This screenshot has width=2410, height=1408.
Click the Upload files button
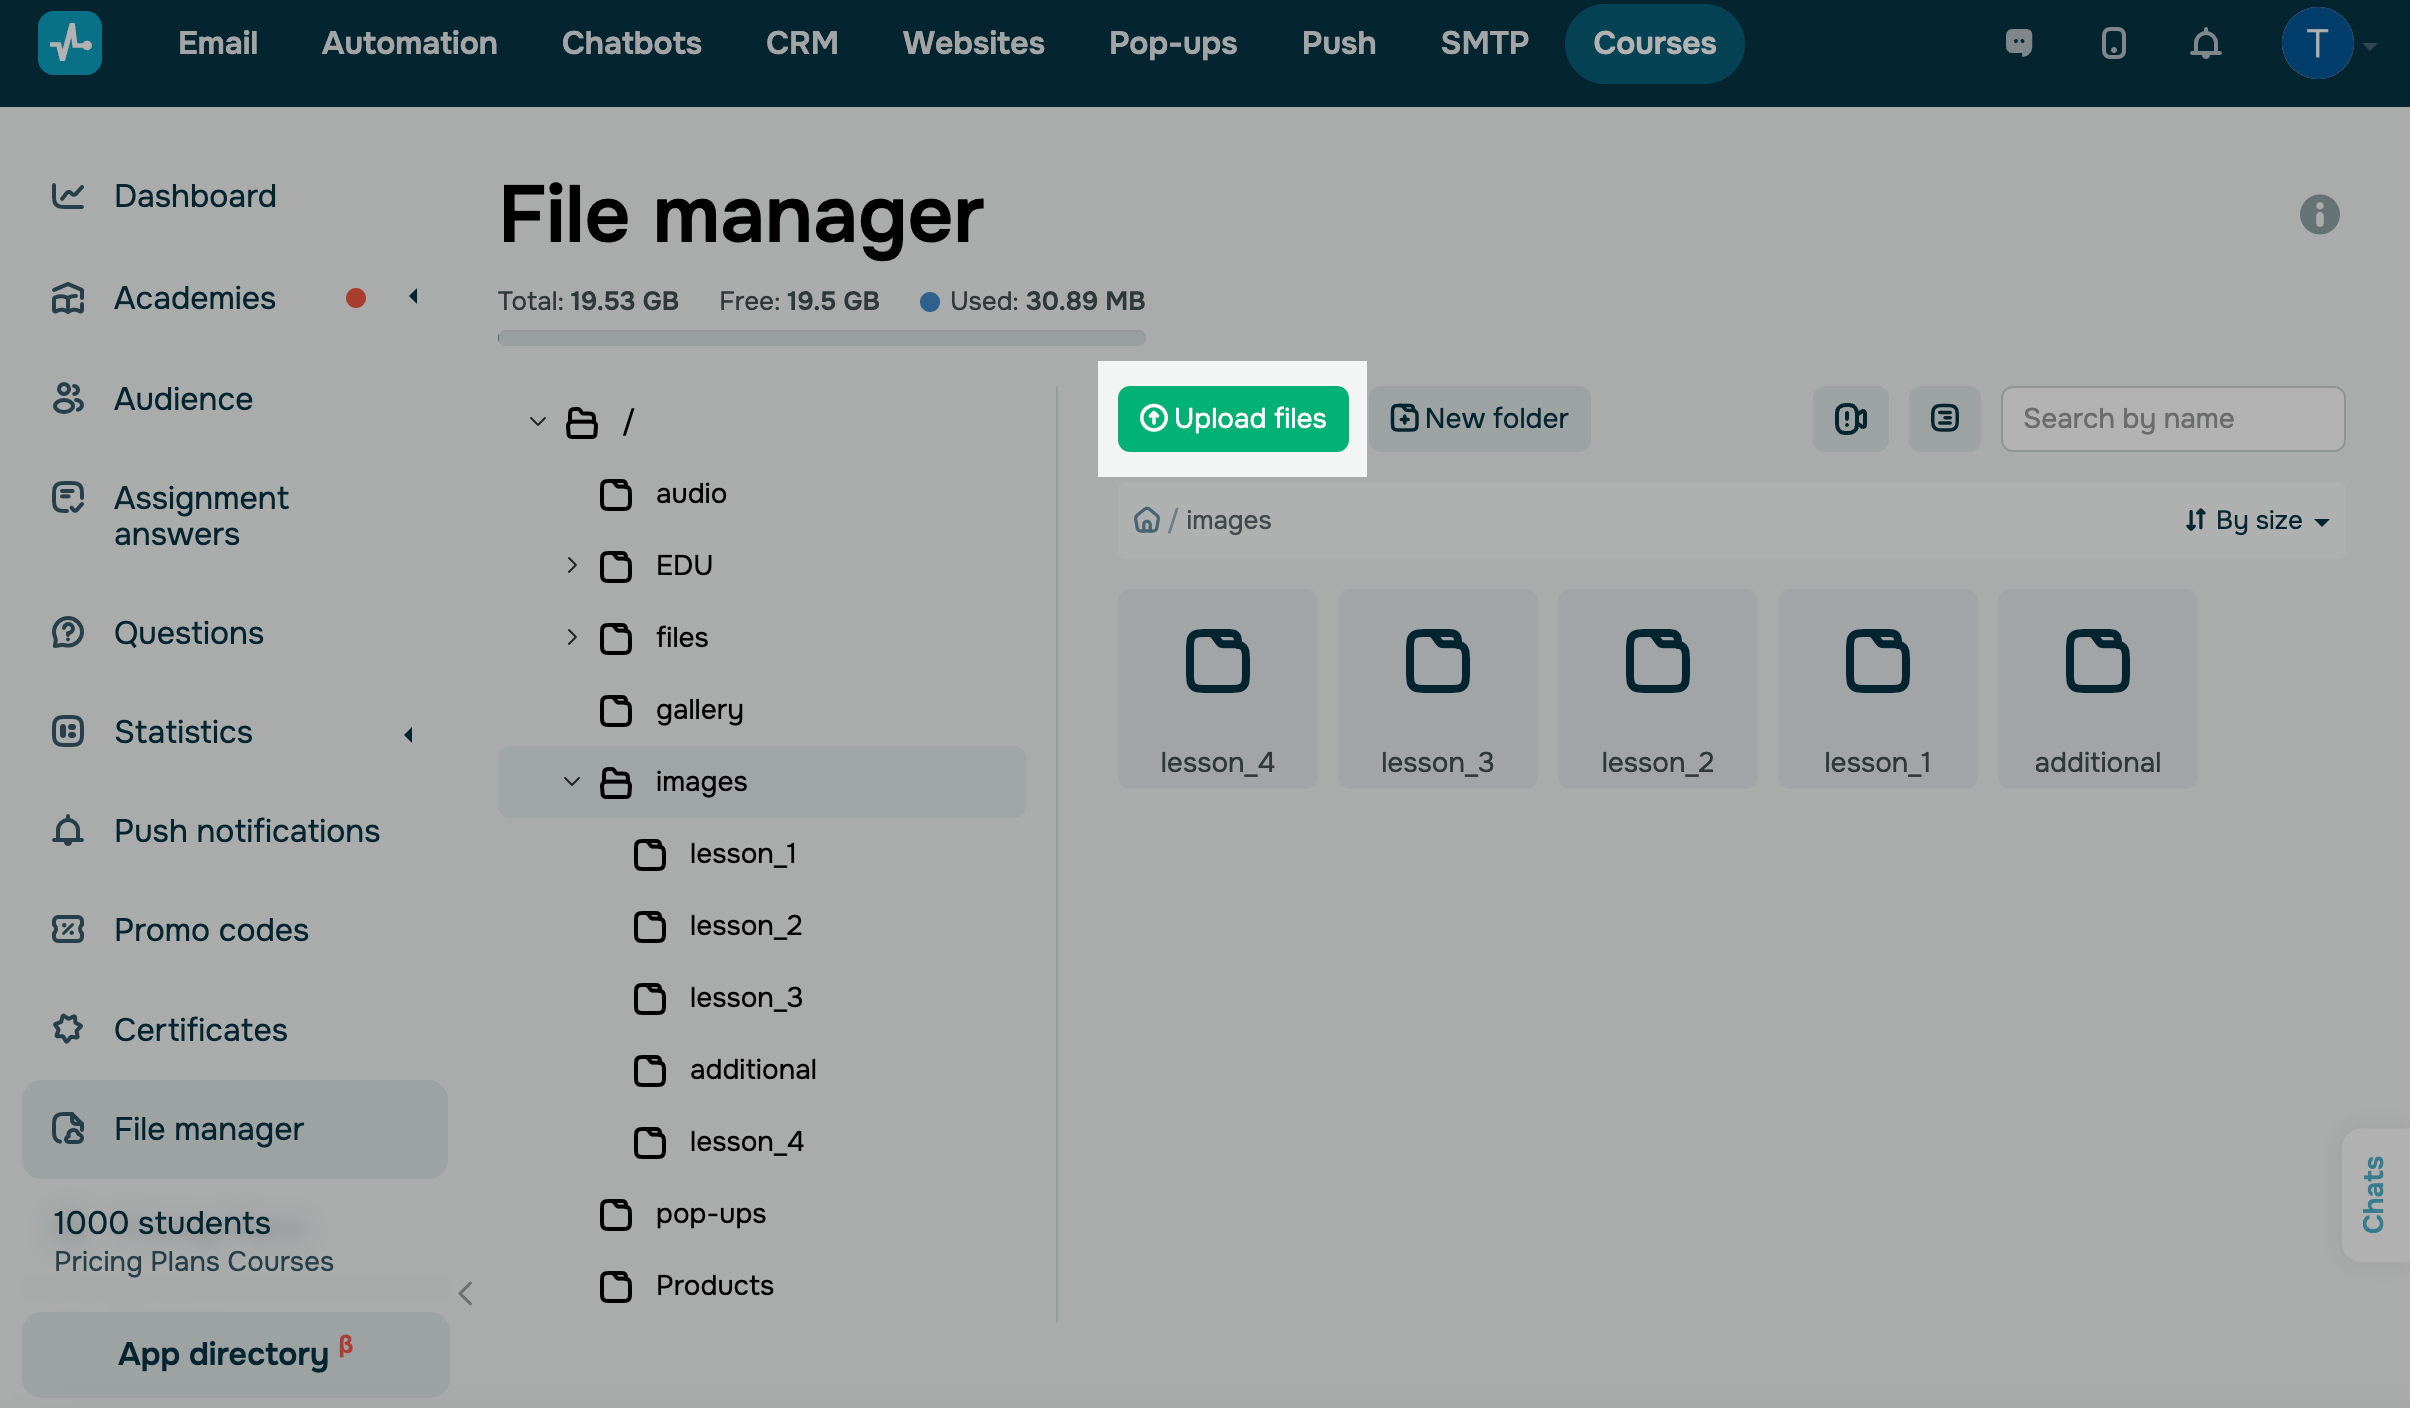pos(1232,418)
